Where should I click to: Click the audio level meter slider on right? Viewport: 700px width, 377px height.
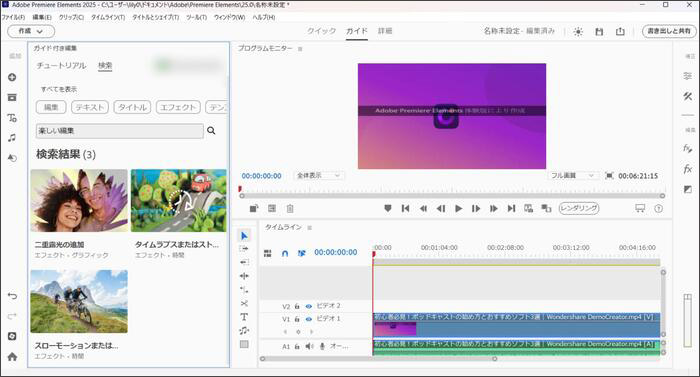688,320
